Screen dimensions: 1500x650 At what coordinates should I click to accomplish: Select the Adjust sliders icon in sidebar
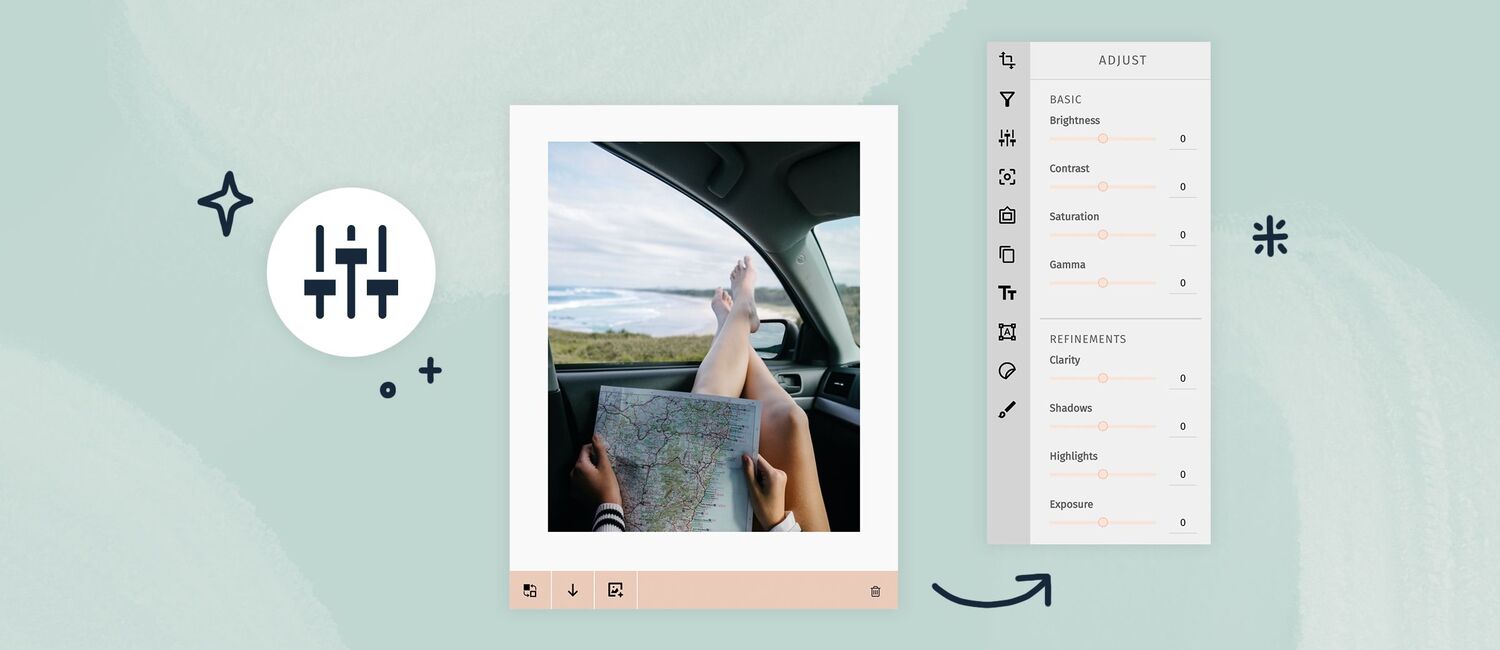click(x=1007, y=138)
